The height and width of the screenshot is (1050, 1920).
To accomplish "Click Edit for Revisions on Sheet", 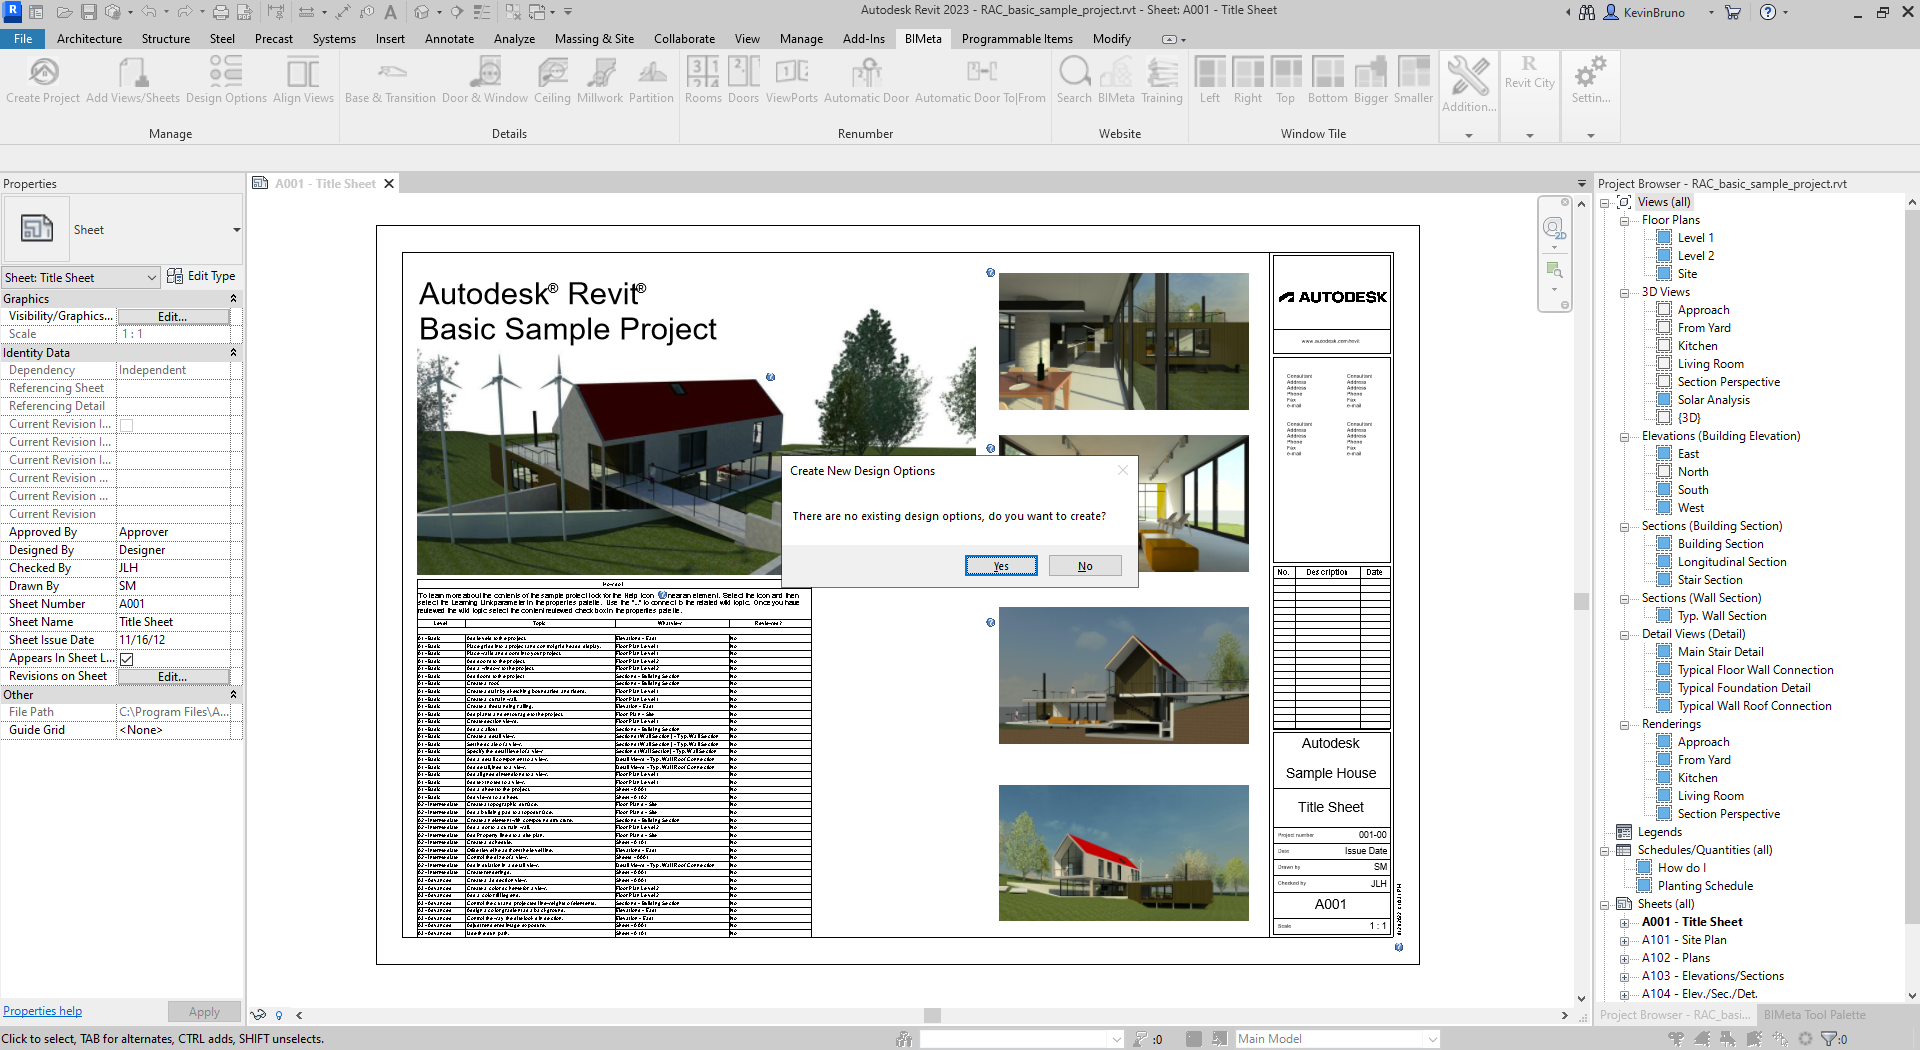I will coord(173,677).
